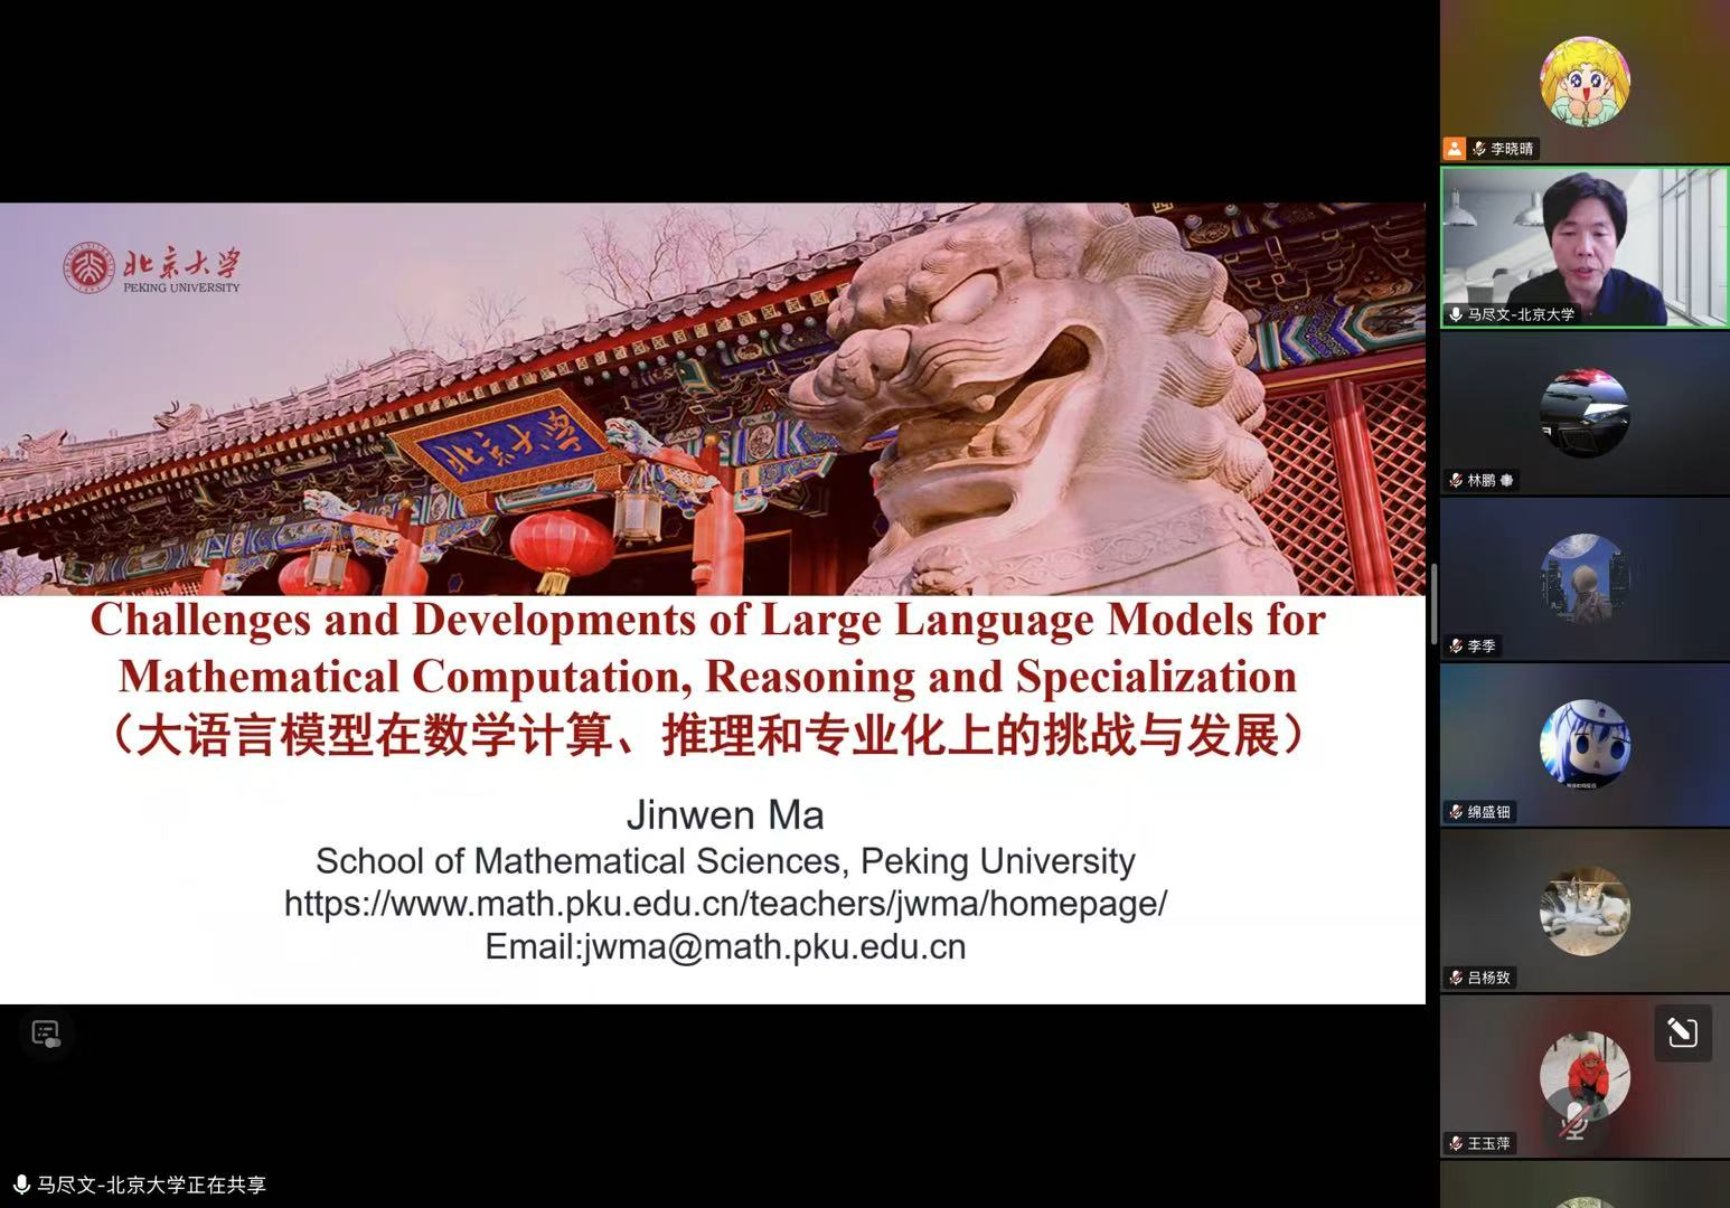This screenshot has height=1208, width=1730.
Task: Select 李晓晴's Sailor Moon avatar tile
Action: 1585,82
